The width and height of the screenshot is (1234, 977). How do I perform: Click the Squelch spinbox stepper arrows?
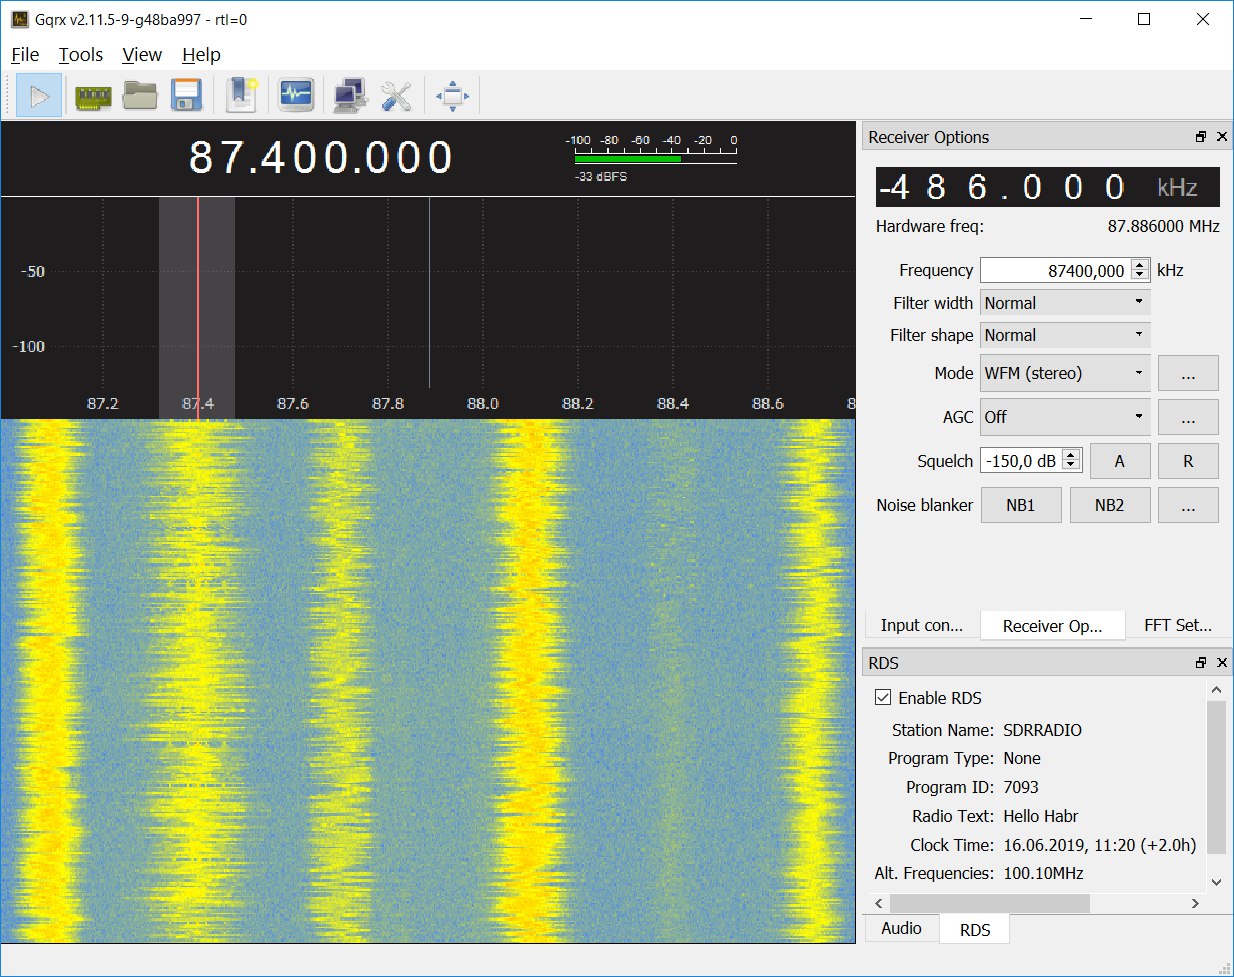[x=1071, y=461]
